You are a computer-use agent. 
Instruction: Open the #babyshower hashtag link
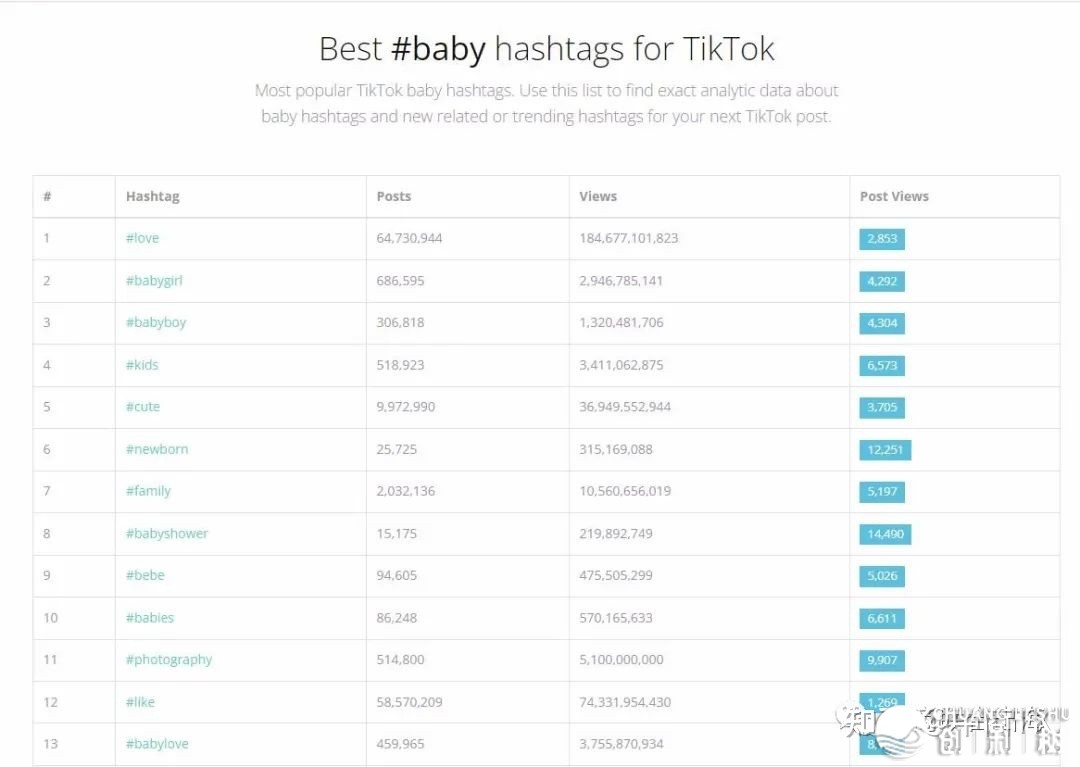(167, 533)
